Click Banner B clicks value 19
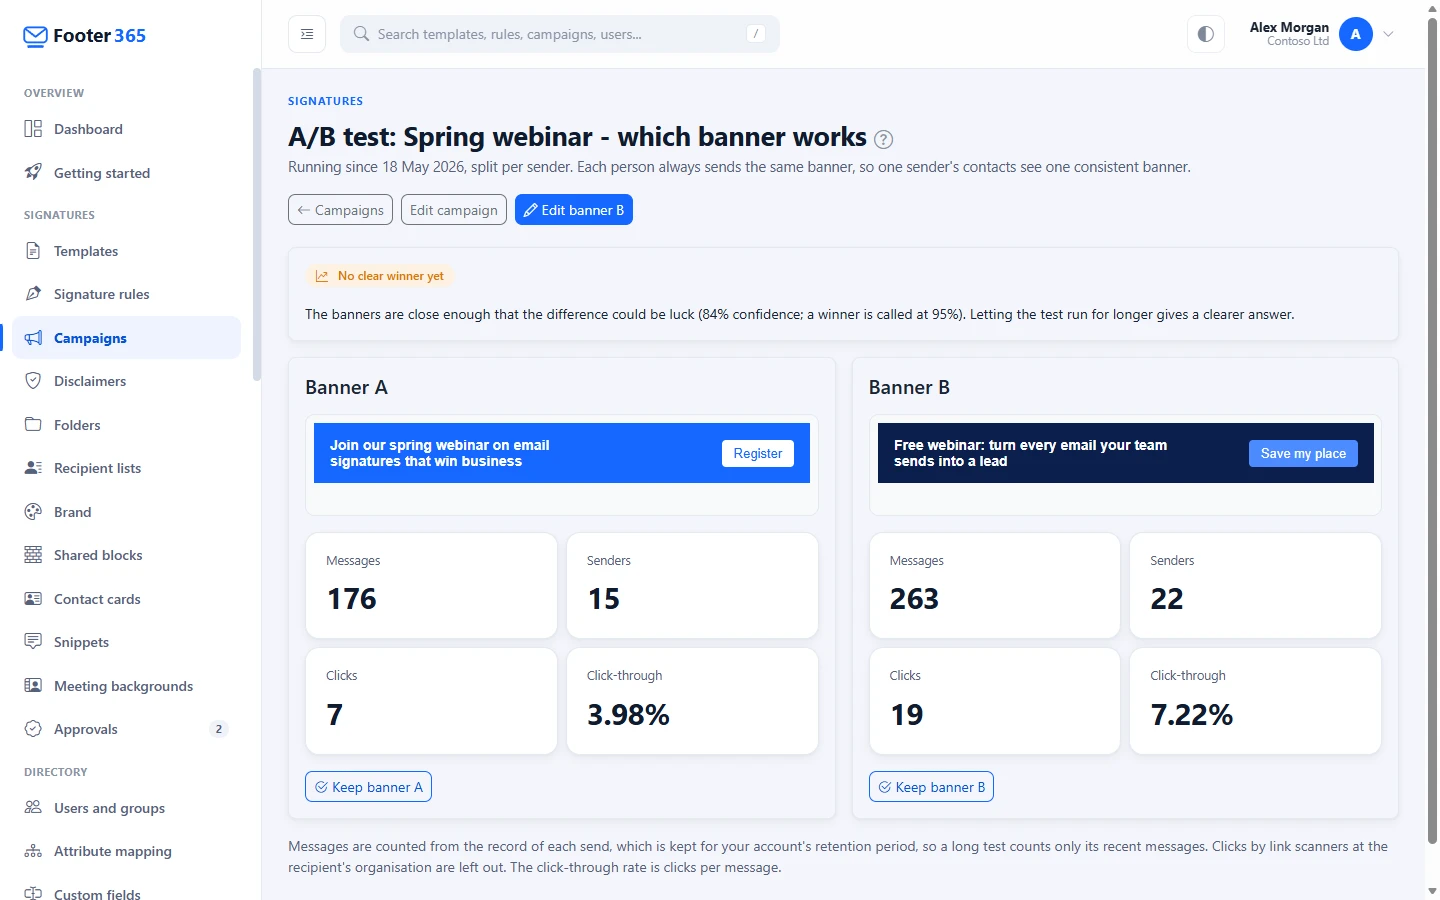 point(907,715)
